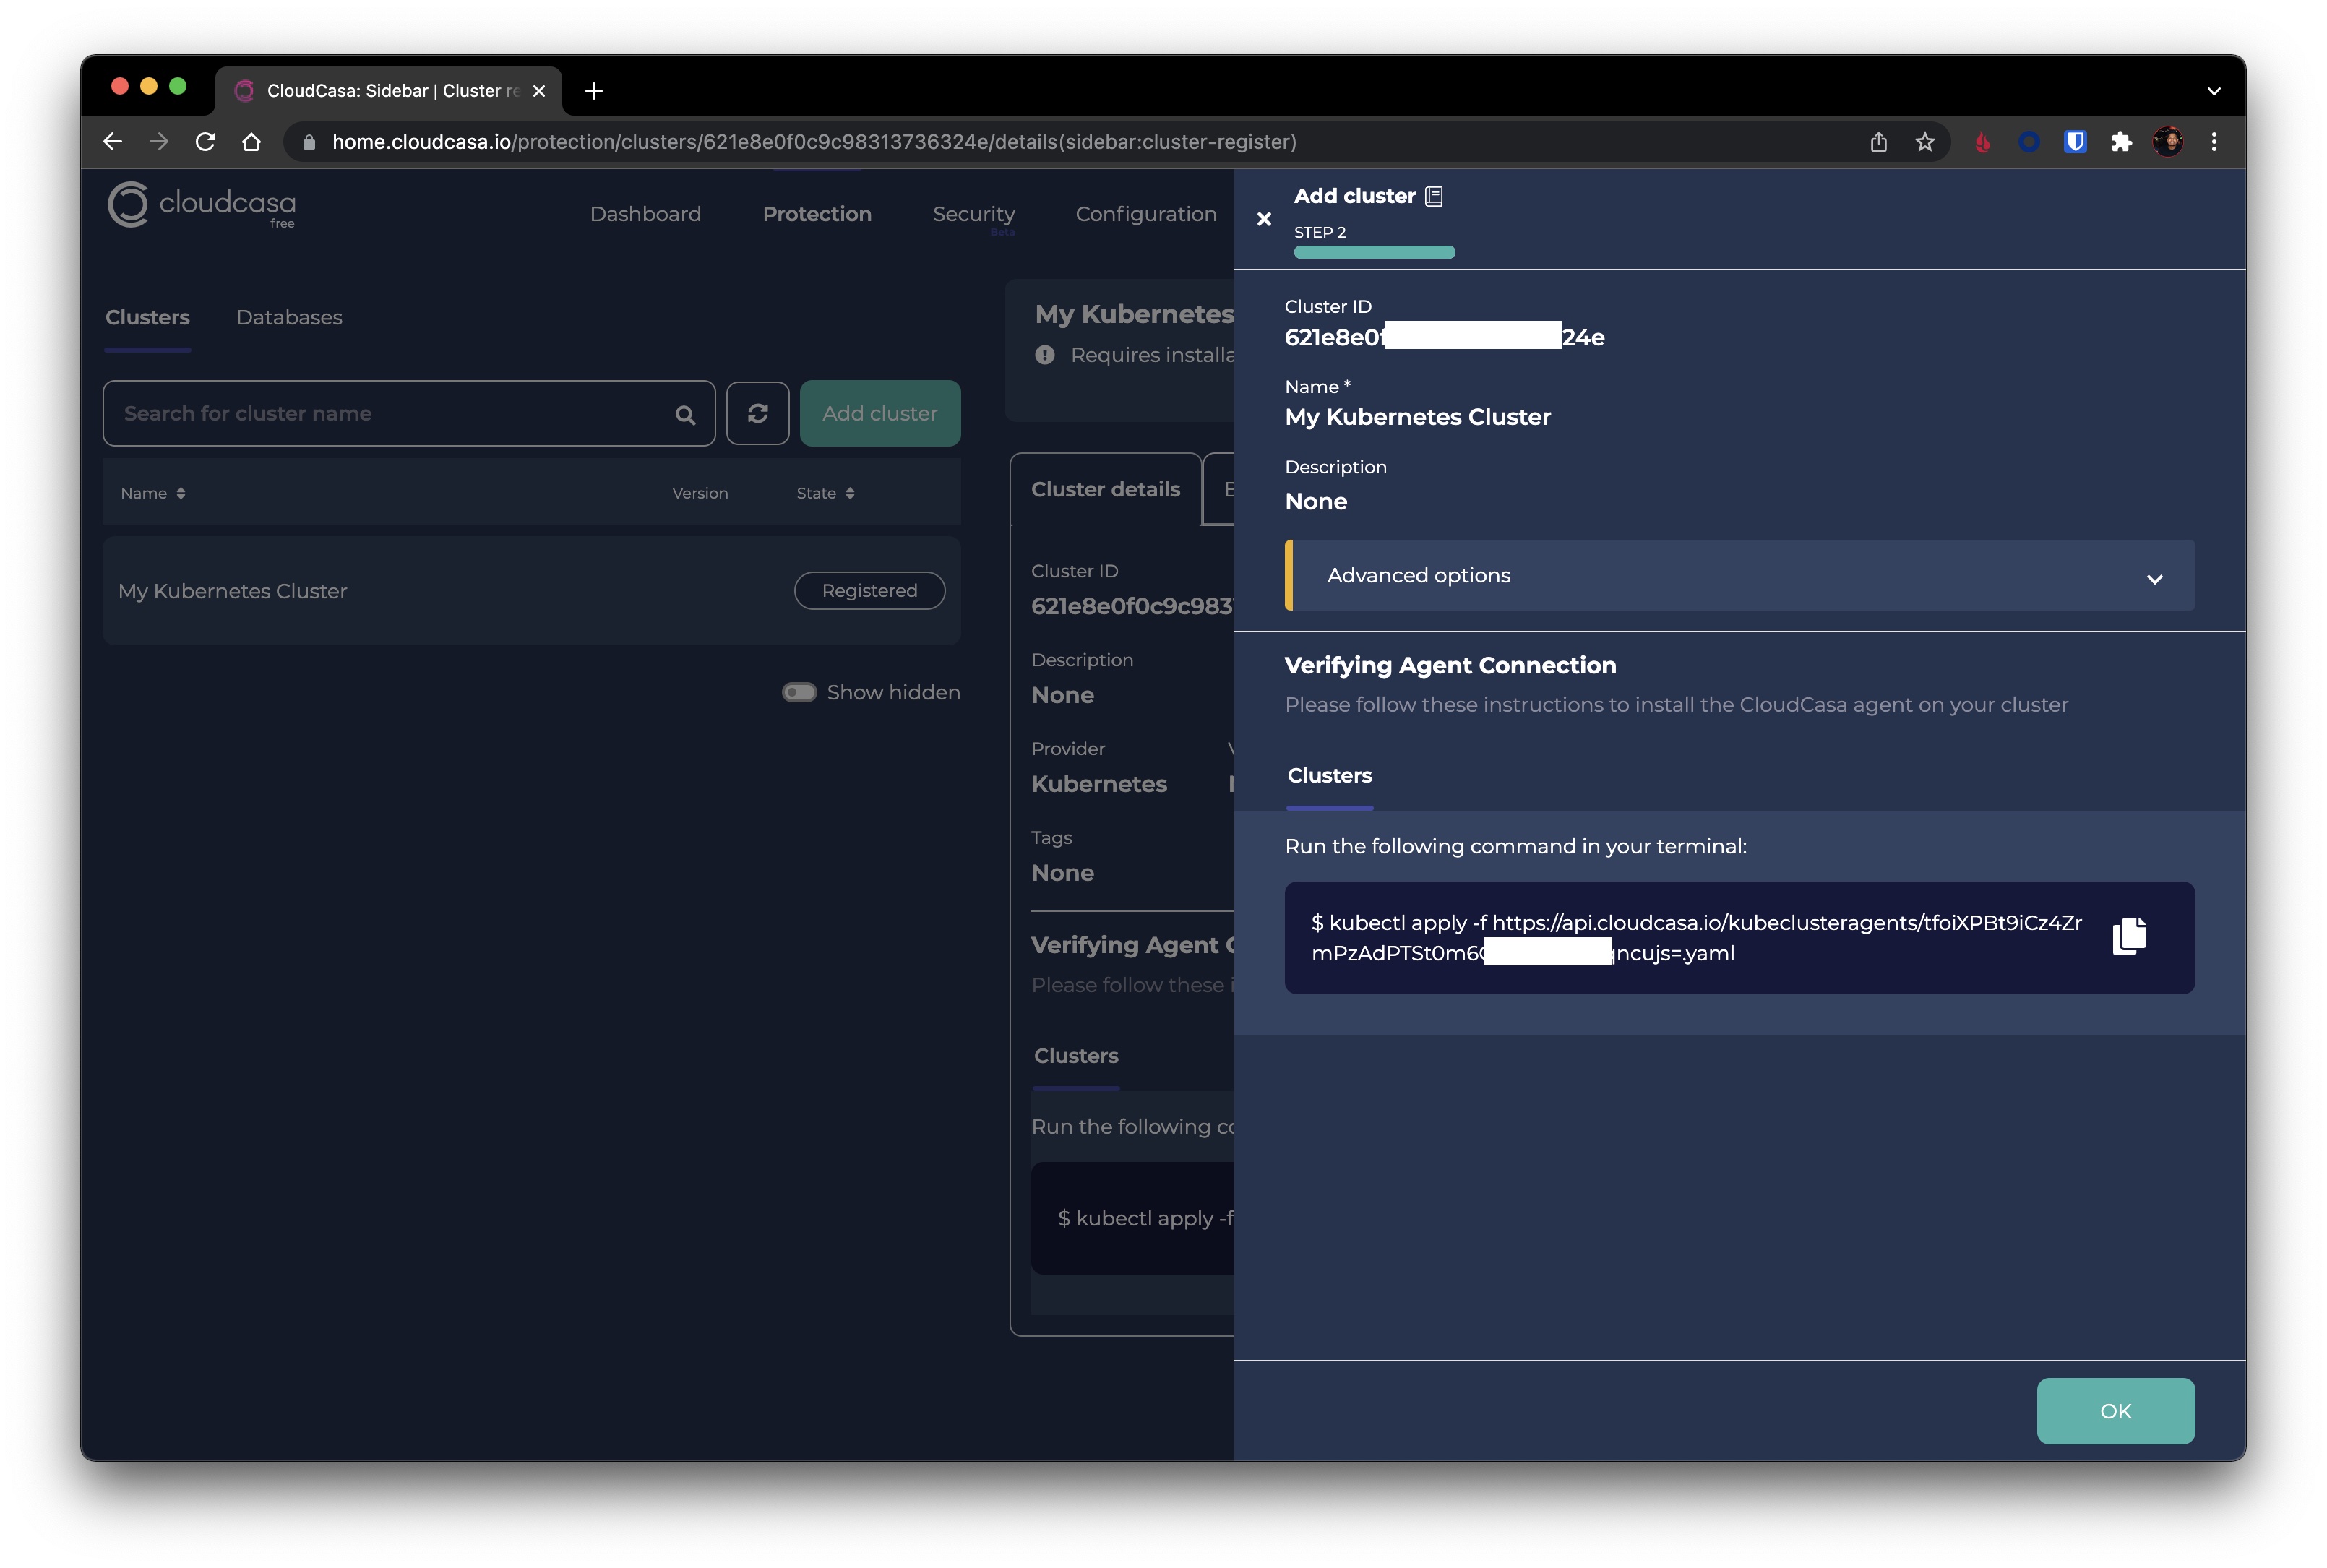Open the browser home page
2327x1568 pixels.
click(251, 142)
